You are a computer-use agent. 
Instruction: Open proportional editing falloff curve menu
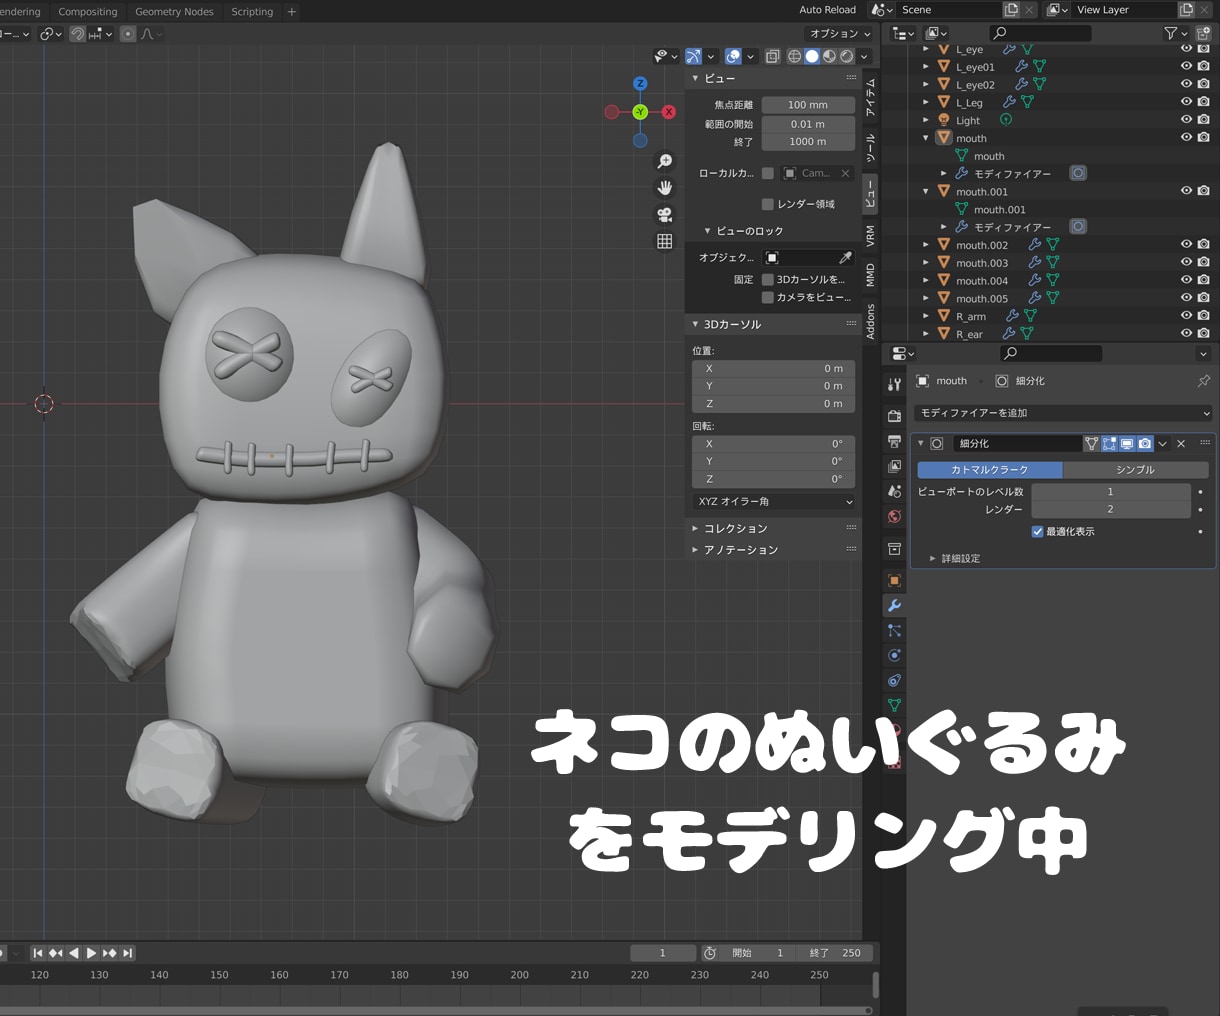[x=150, y=34]
